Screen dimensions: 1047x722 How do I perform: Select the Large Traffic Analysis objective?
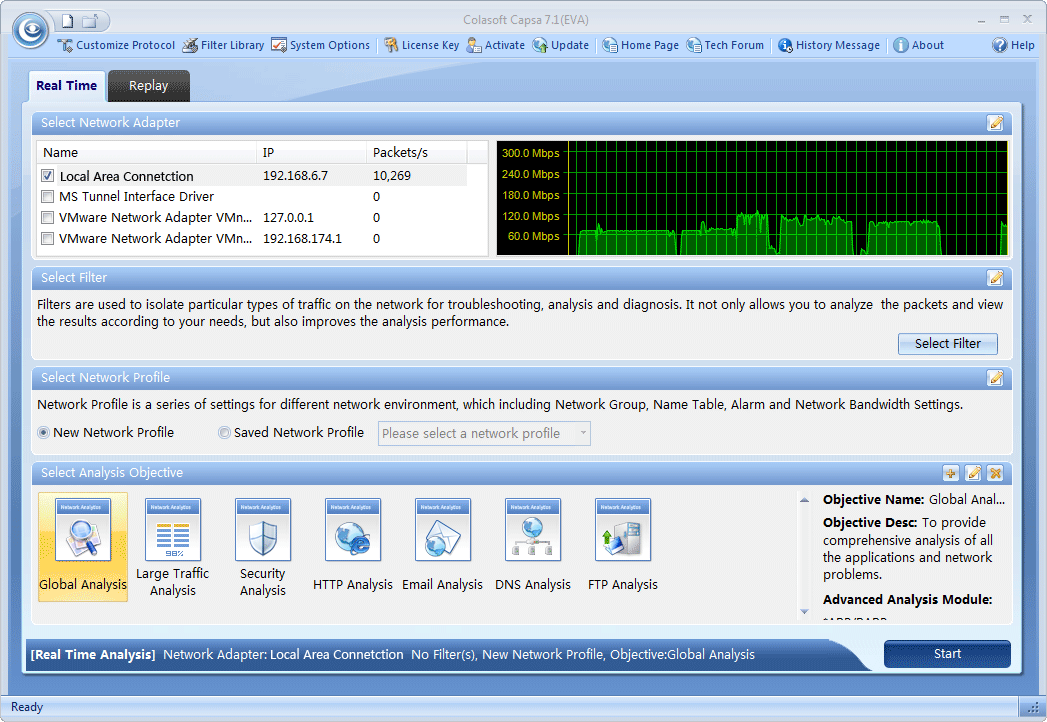[172, 548]
